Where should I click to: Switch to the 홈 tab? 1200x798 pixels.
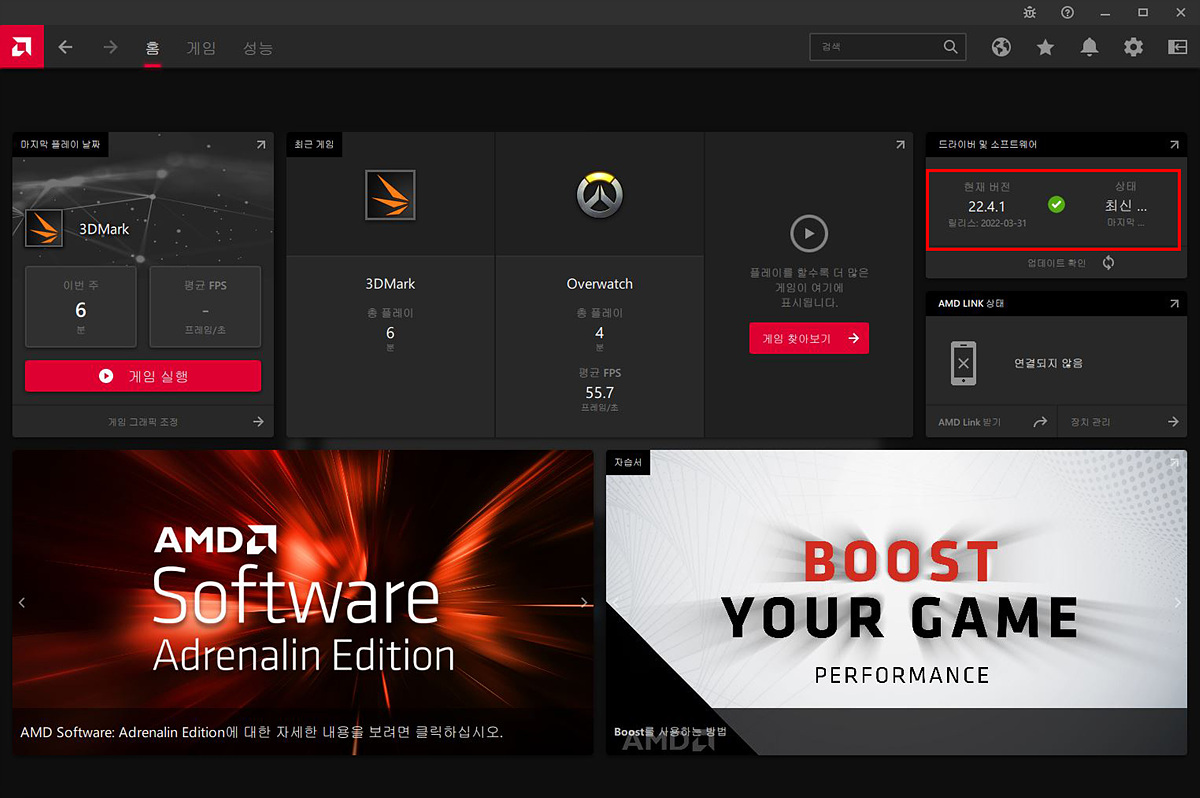pyautogui.click(x=152, y=48)
